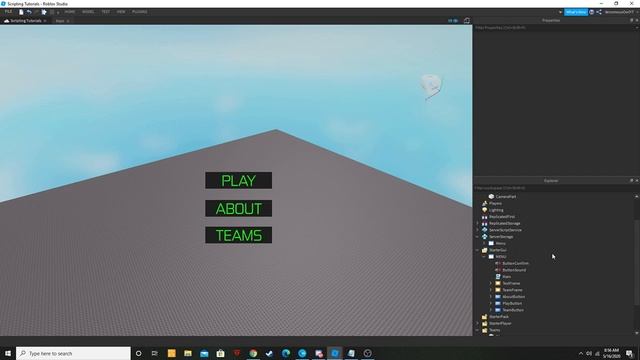Select CameraPart in the Explorer
This screenshot has width=640, height=360.
(505, 197)
